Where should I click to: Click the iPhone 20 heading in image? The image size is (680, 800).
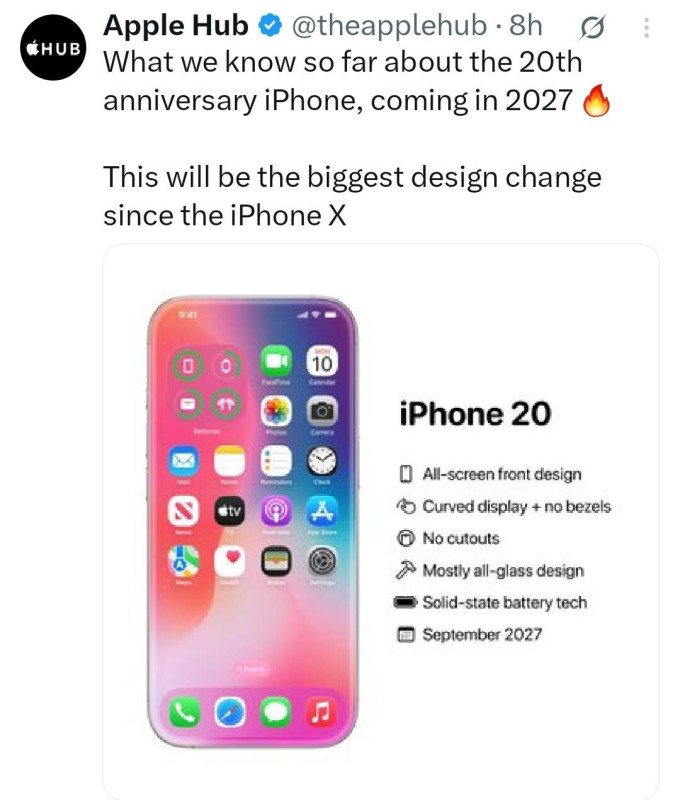pyautogui.click(x=475, y=413)
